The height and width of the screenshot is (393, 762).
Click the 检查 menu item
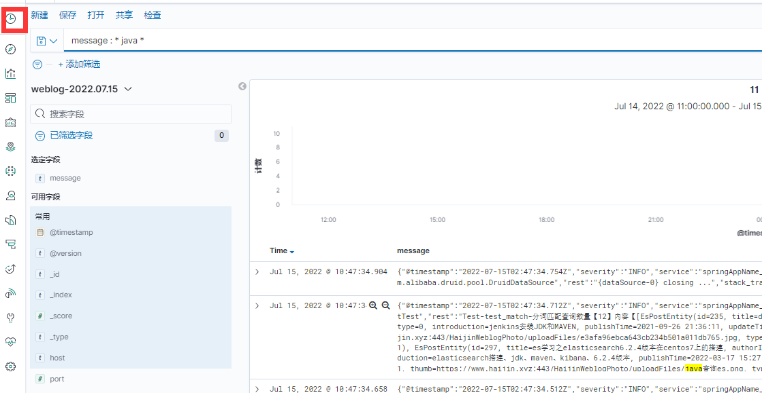click(153, 15)
